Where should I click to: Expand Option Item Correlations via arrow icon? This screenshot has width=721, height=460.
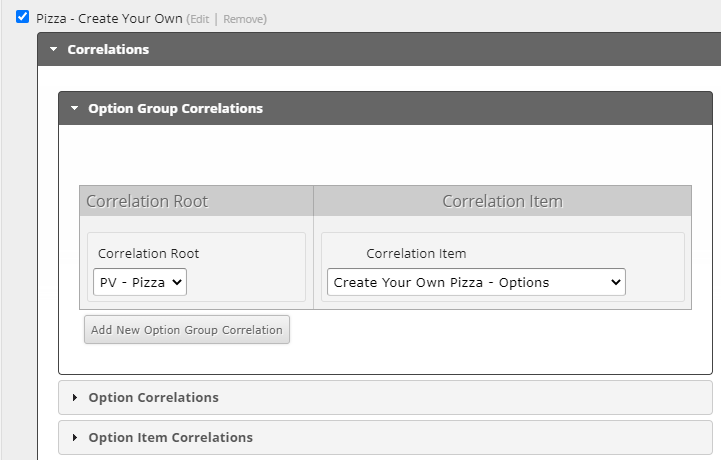(x=75, y=437)
